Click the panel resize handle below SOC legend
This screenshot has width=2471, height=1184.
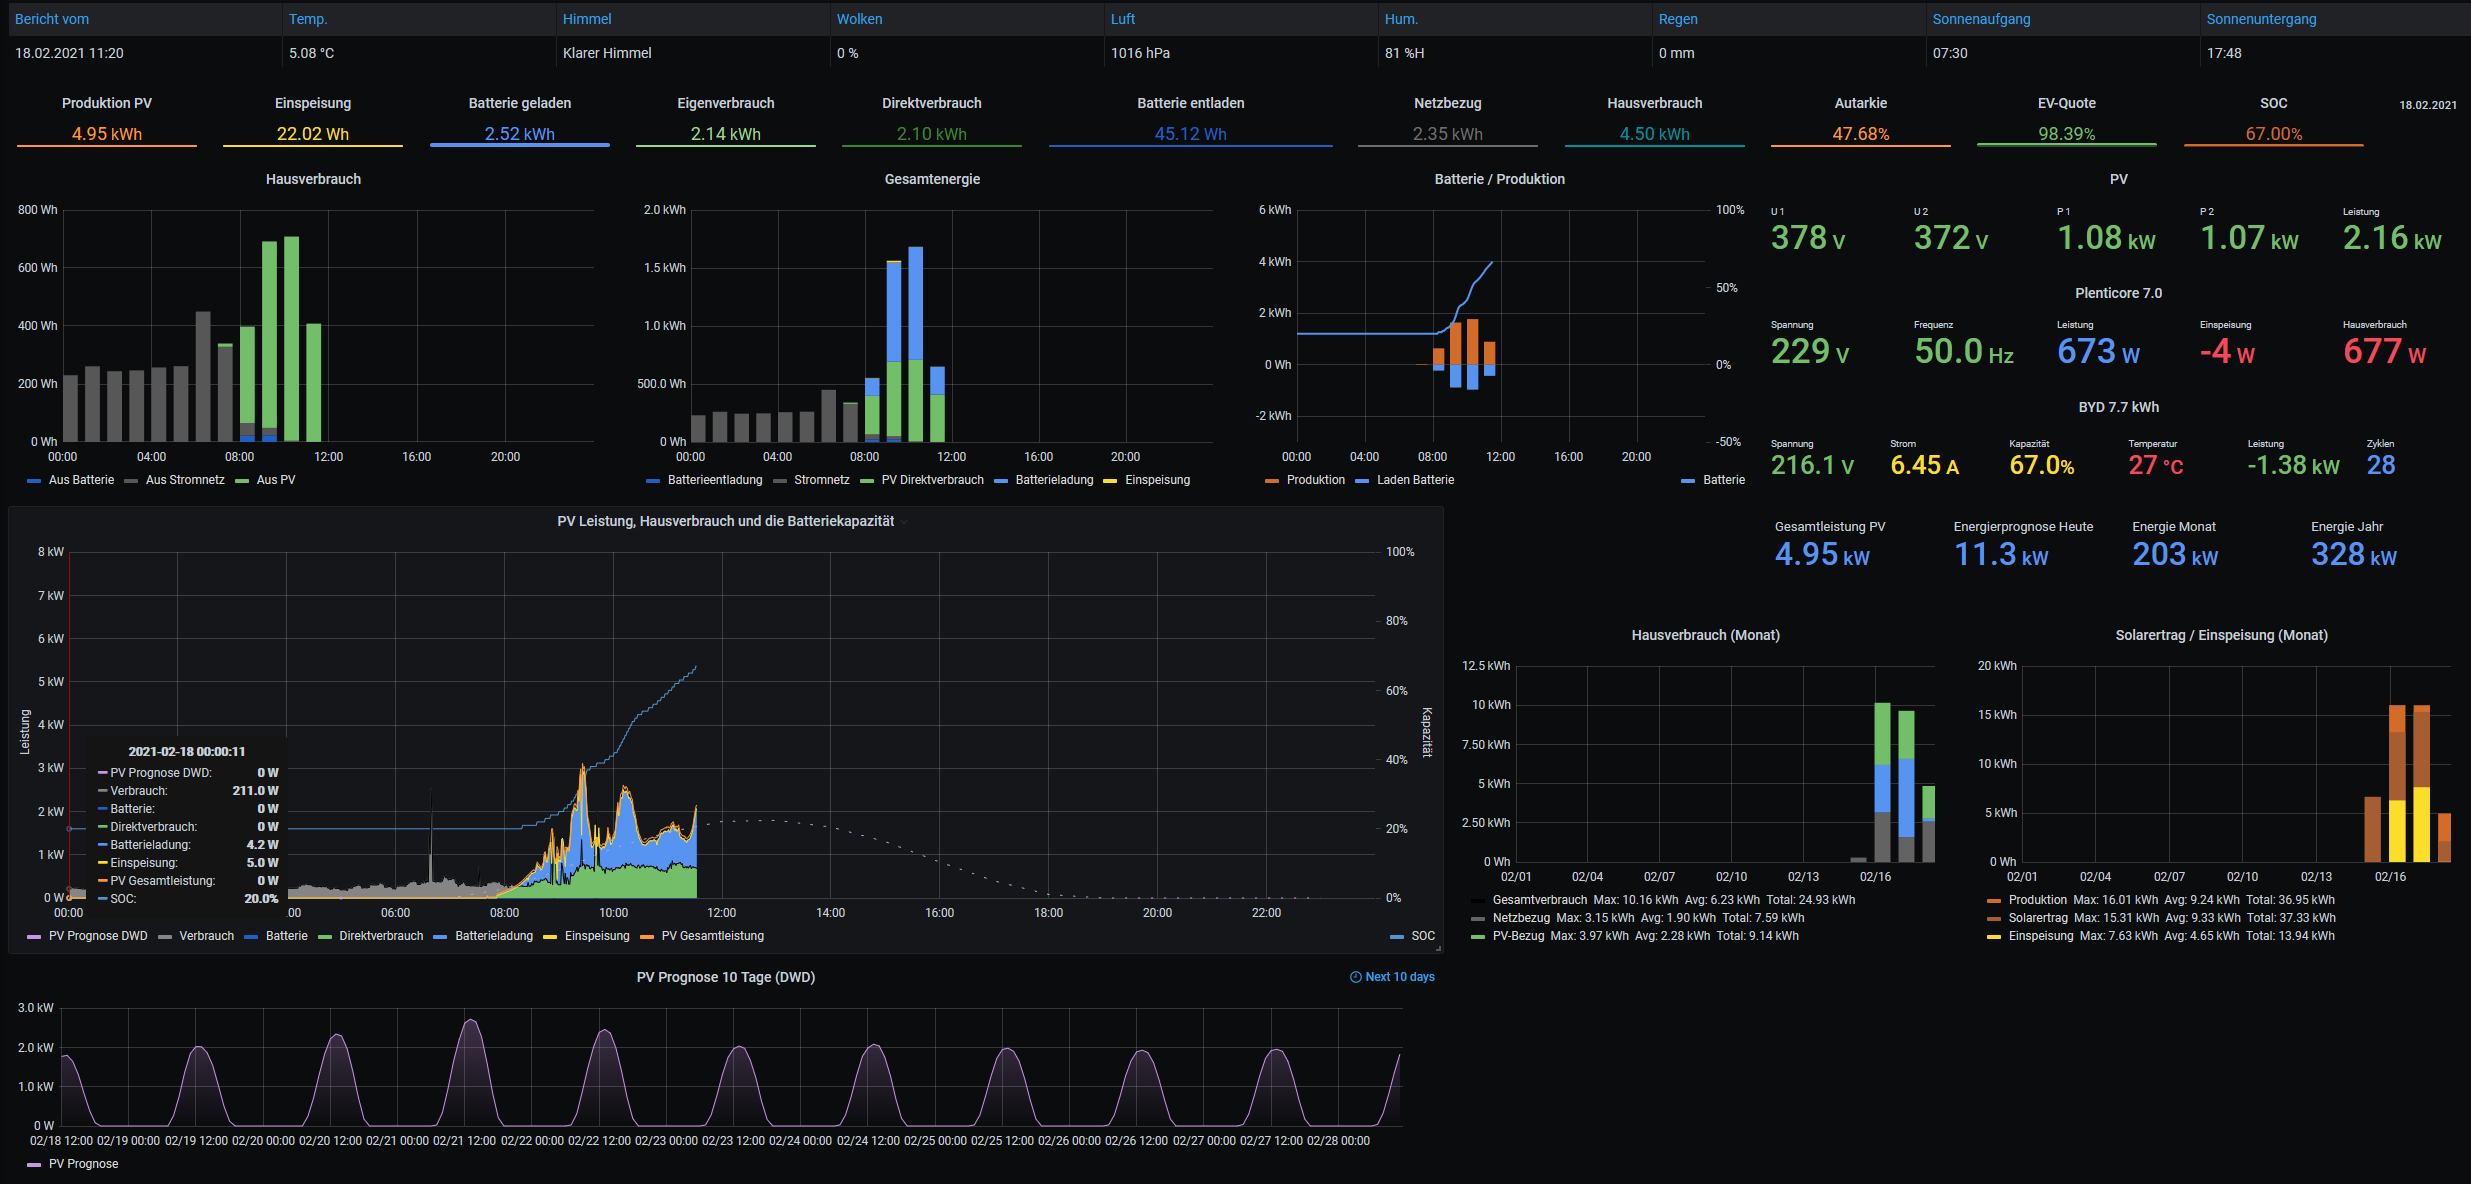point(1438,948)
